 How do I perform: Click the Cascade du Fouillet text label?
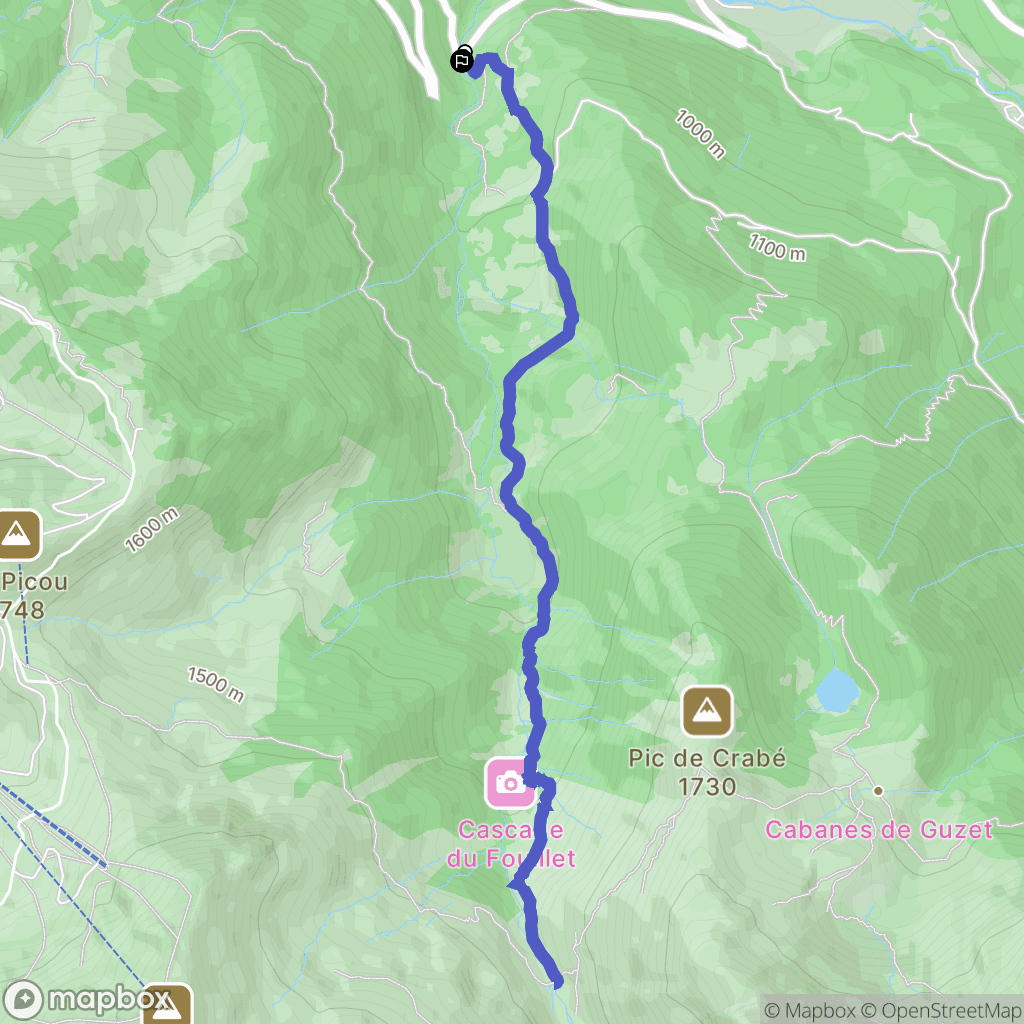(511, 844)
